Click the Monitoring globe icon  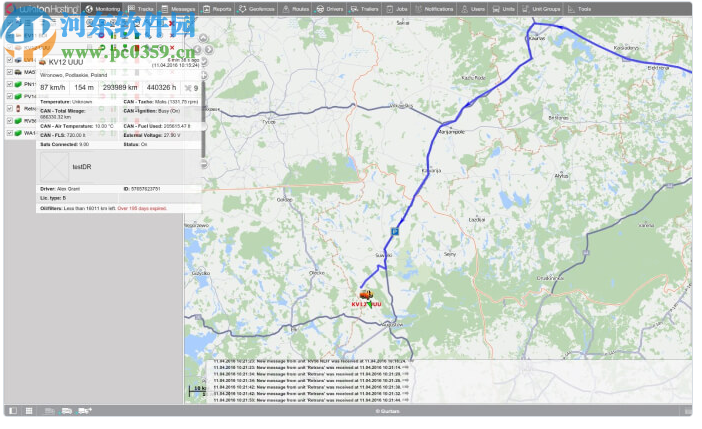pyautogui.click(x=89, y=9)
